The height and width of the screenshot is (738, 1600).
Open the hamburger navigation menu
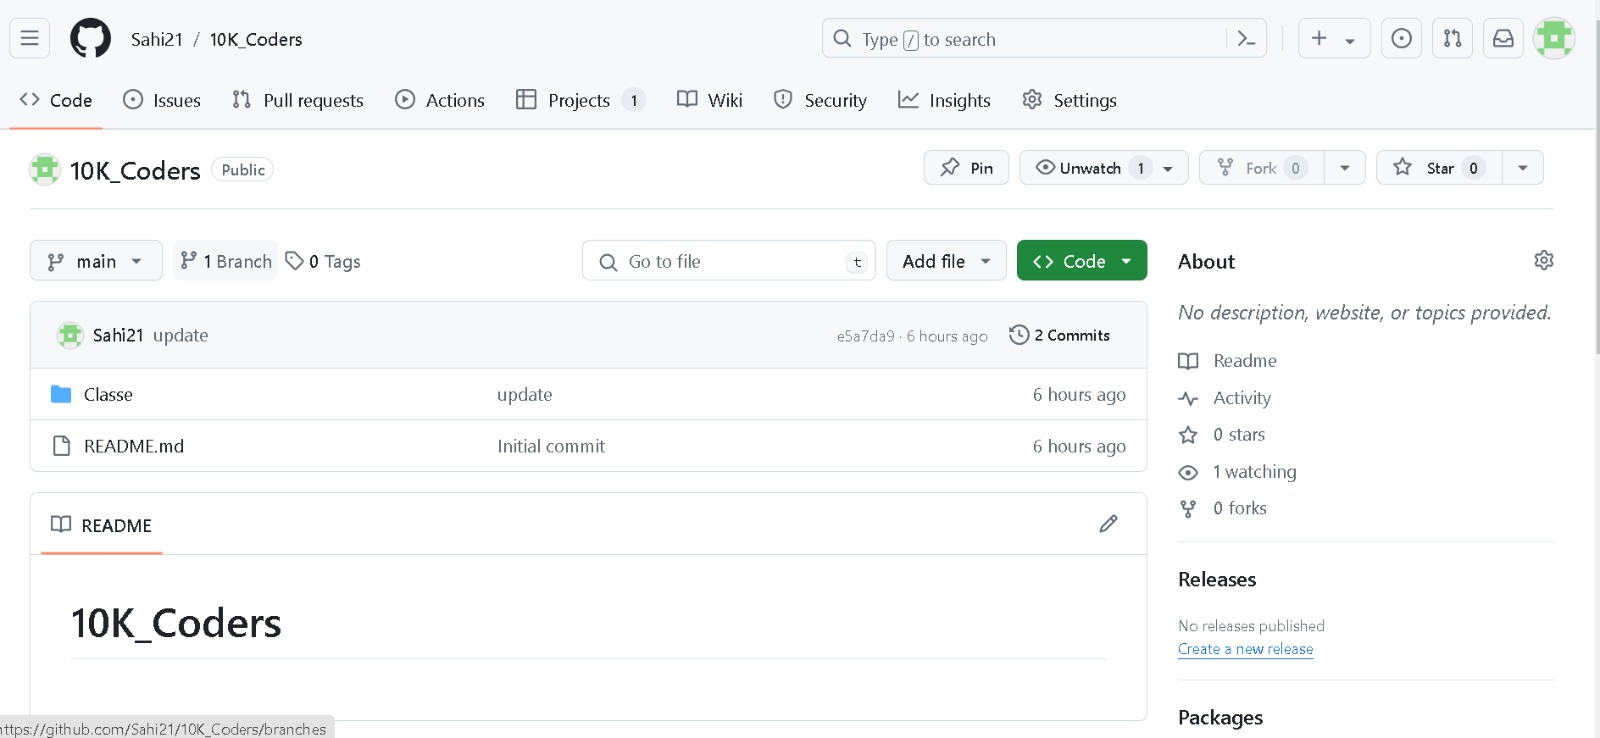coord(30,39)
